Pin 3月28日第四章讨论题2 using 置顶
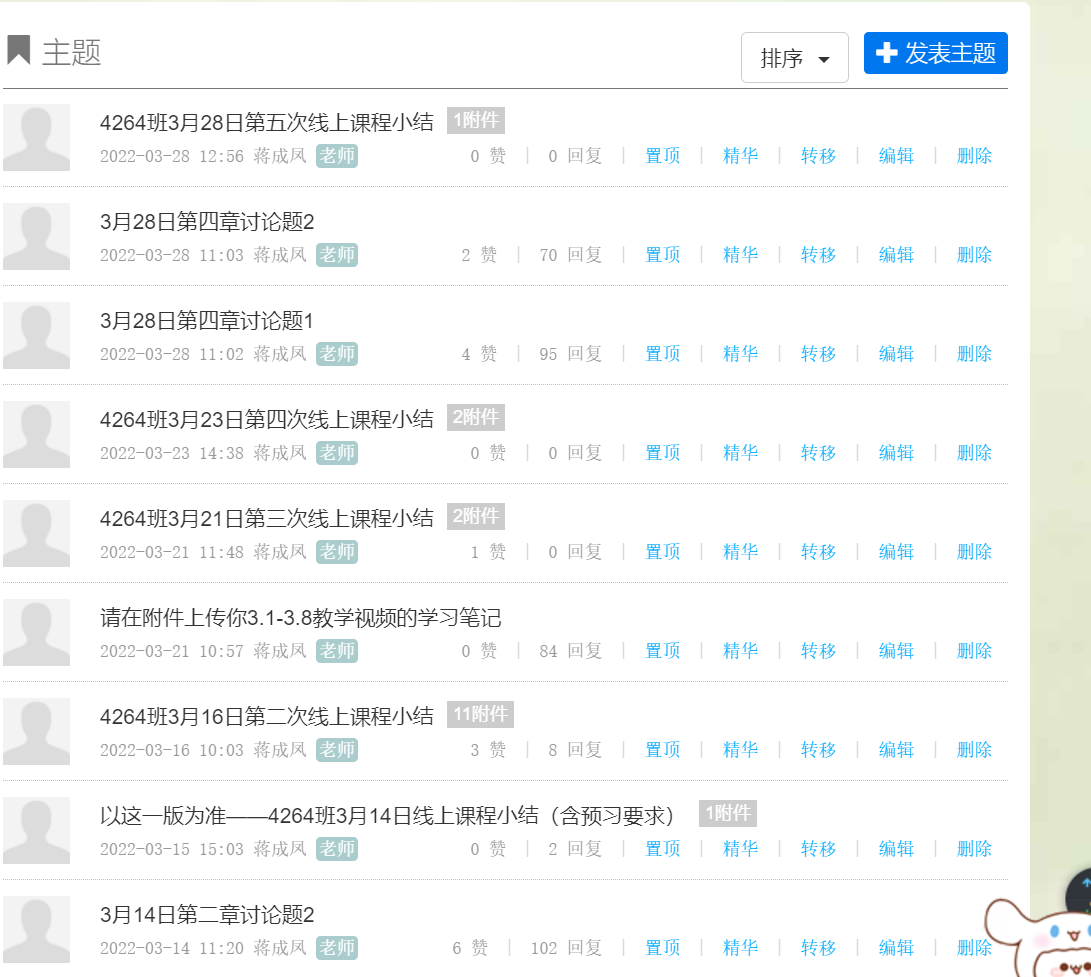 coord(662,255)
